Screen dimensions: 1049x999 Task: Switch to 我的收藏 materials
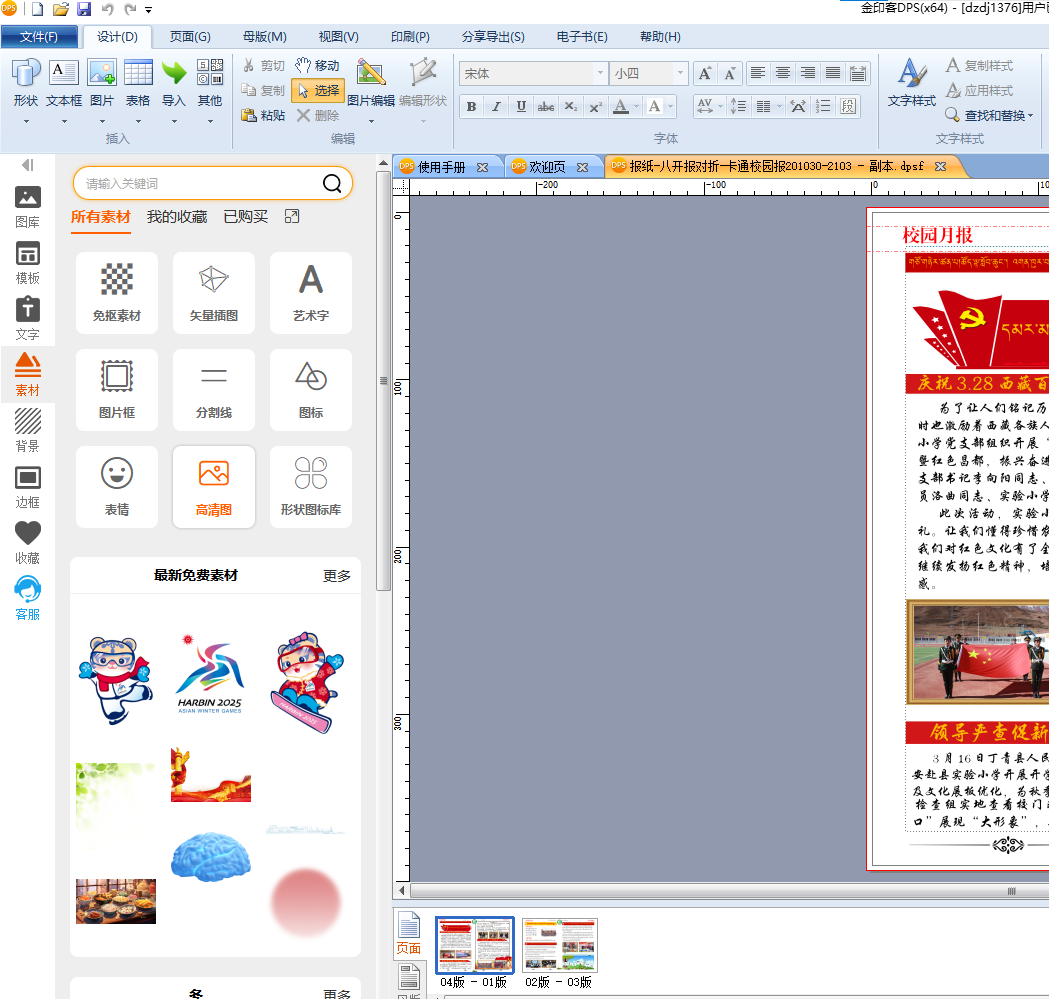click(x=177, y=217)
